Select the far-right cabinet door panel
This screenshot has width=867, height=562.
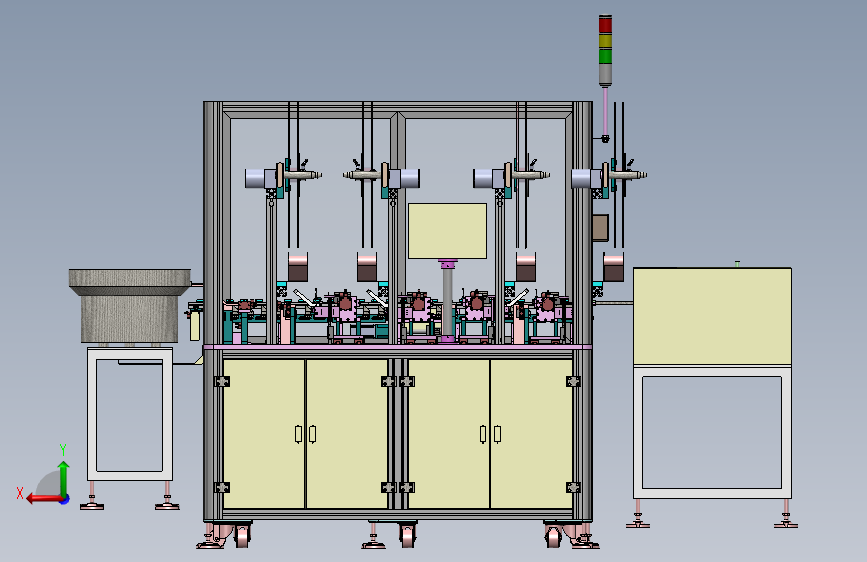coord(531,434)
